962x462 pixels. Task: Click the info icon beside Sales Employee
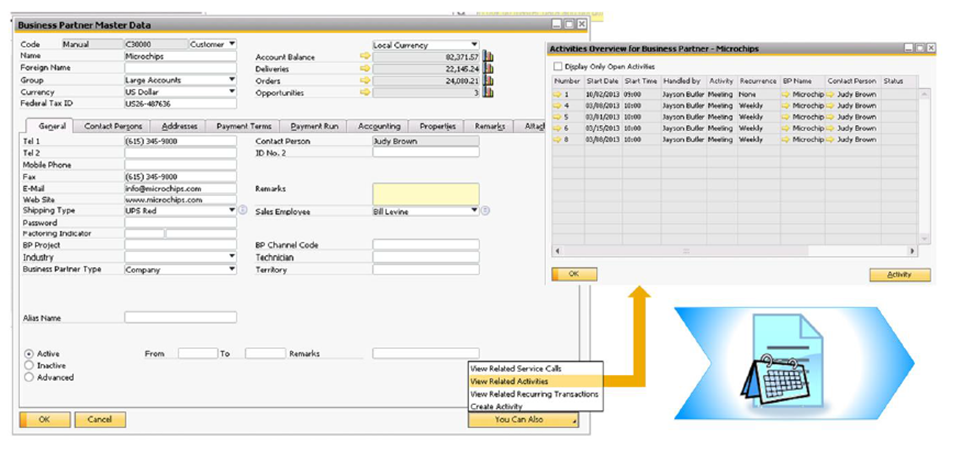[x=485, y=210]
